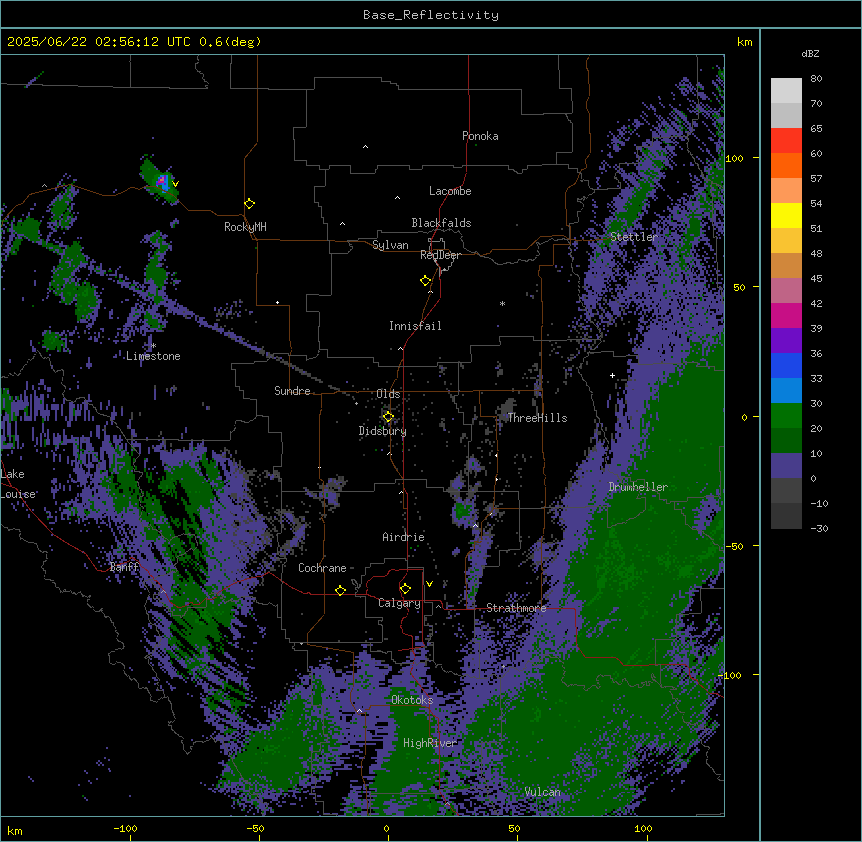Screen dimensions: 862x842
Task: Click the Lacombe city label
Action: coord(450,191)
